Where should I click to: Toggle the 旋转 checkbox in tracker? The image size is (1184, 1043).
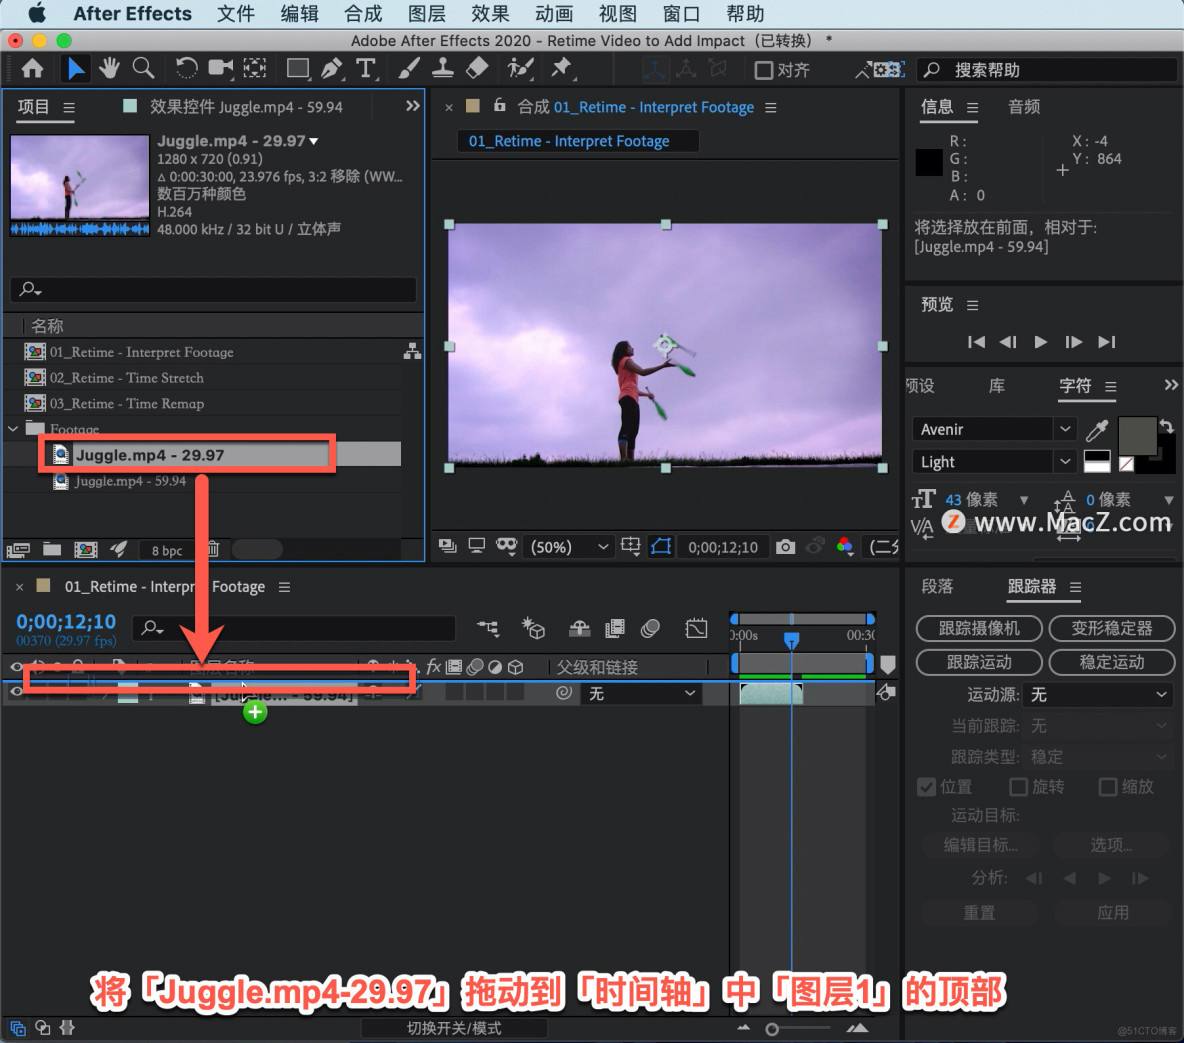(1018, 787)
